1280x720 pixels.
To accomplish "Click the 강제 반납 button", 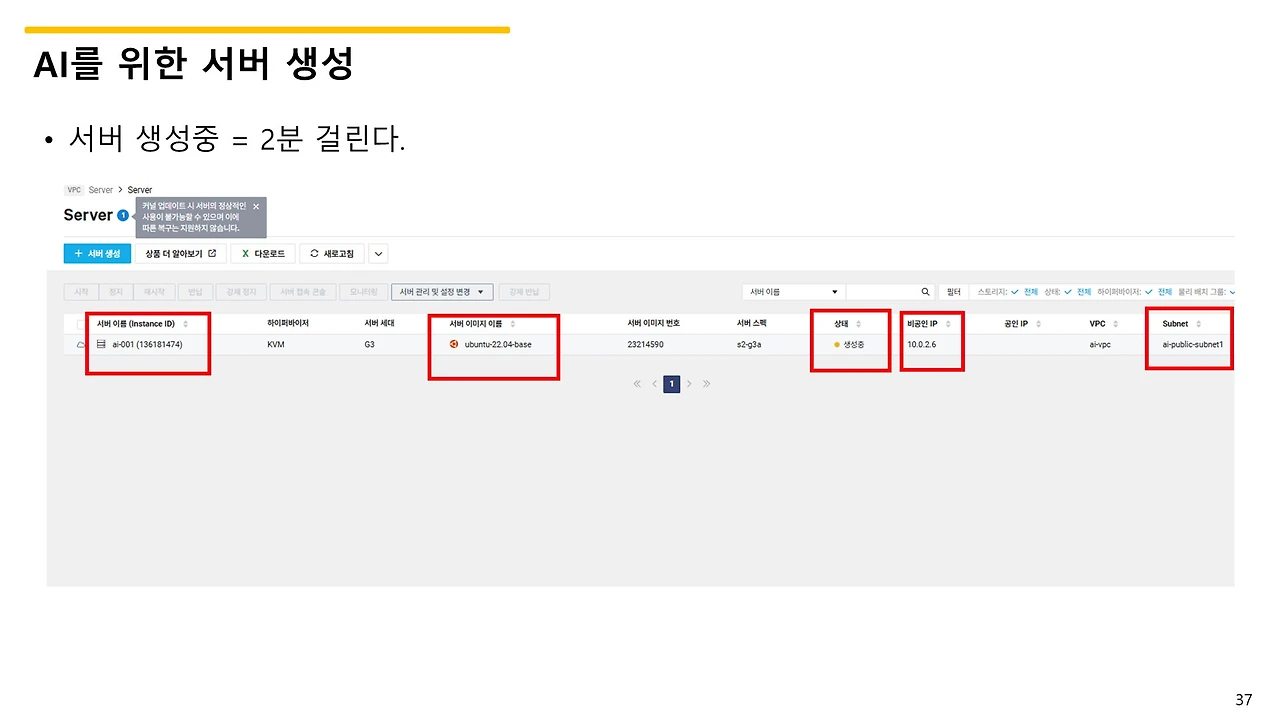I will 524,292.
